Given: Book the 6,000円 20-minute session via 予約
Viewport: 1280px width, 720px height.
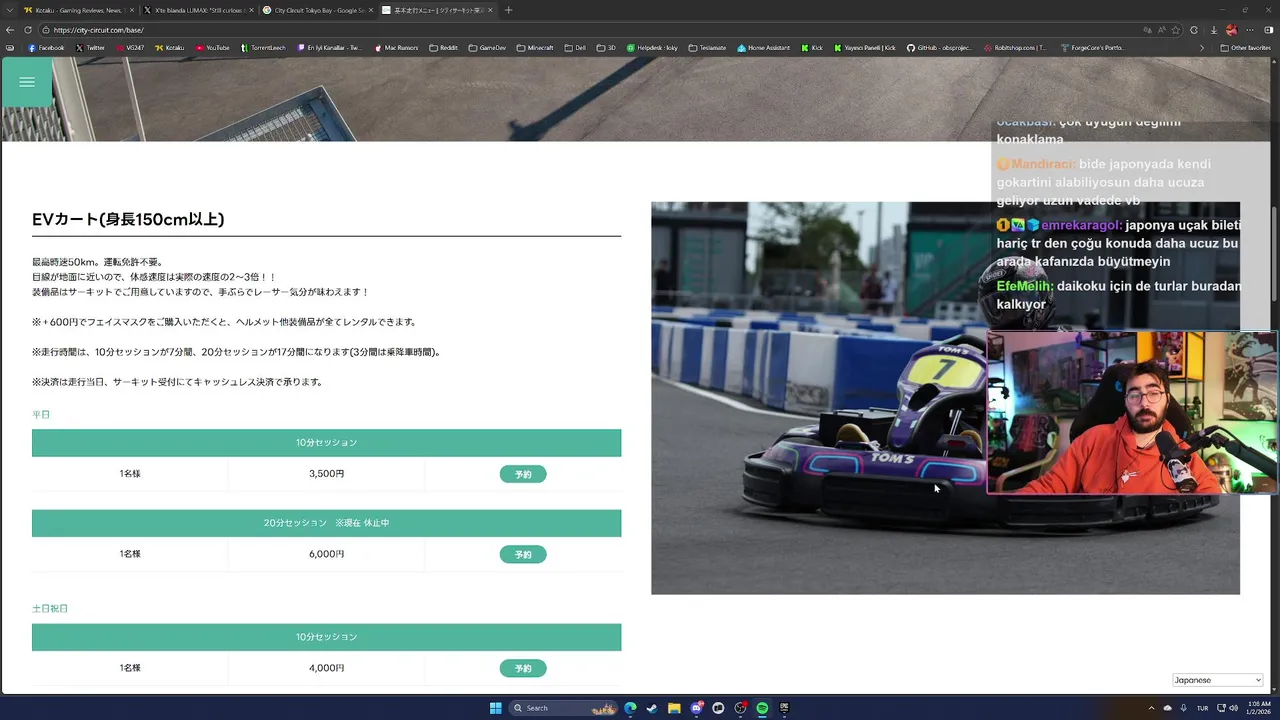Looking at the screenshot, I should coord(523,554).
